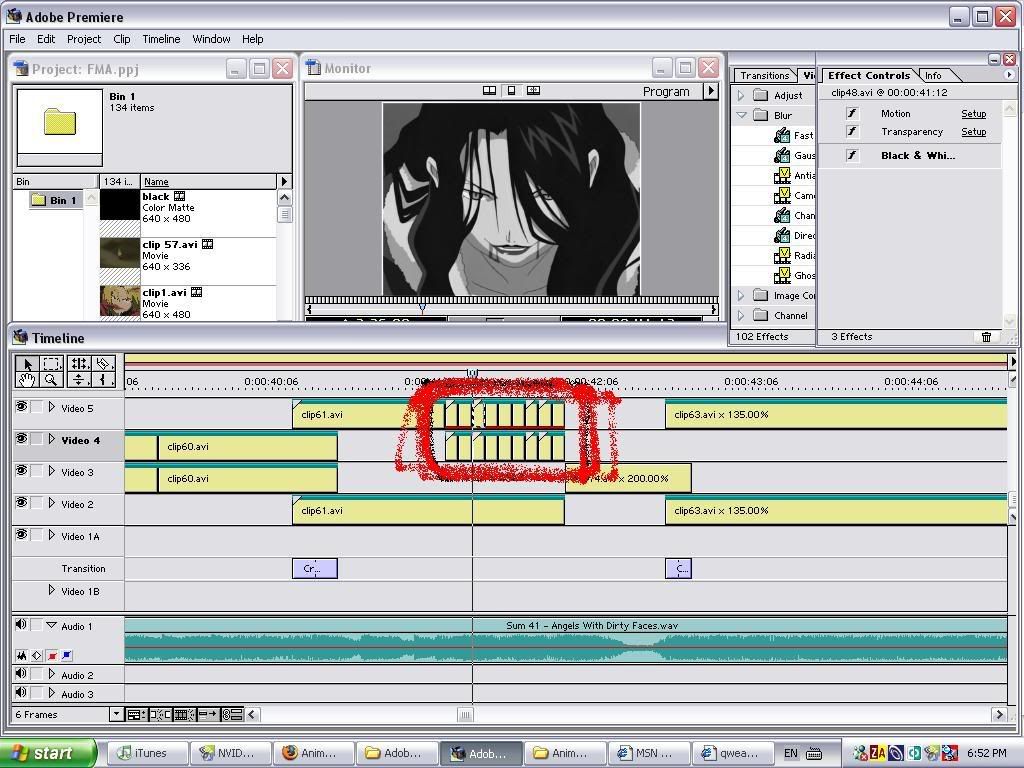Image resolution: width=1024 pixels, height=768 pixels.
Task: Select the arrow Selection tool in Timeline
Action: tap(27, 364)
